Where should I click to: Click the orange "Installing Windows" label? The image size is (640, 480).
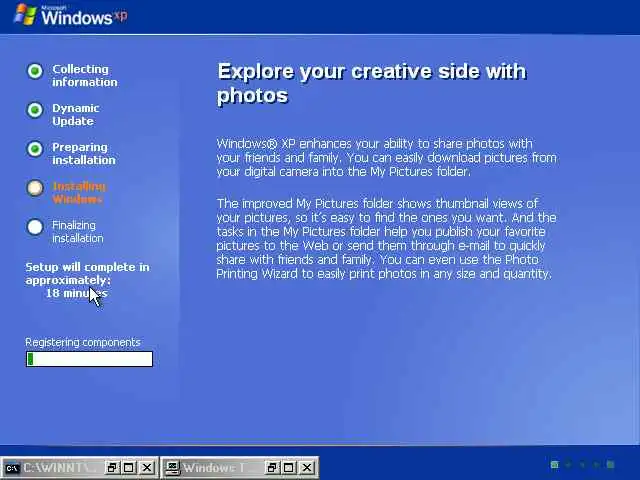[x=79, y=193]
